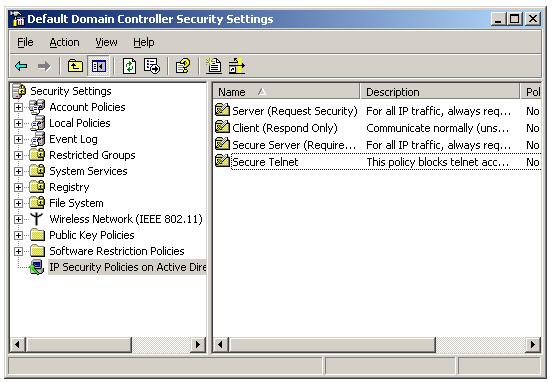This screenshot has height=383, width=552.
Task: Click the Security Settings root icon
Action: [19, 91]
